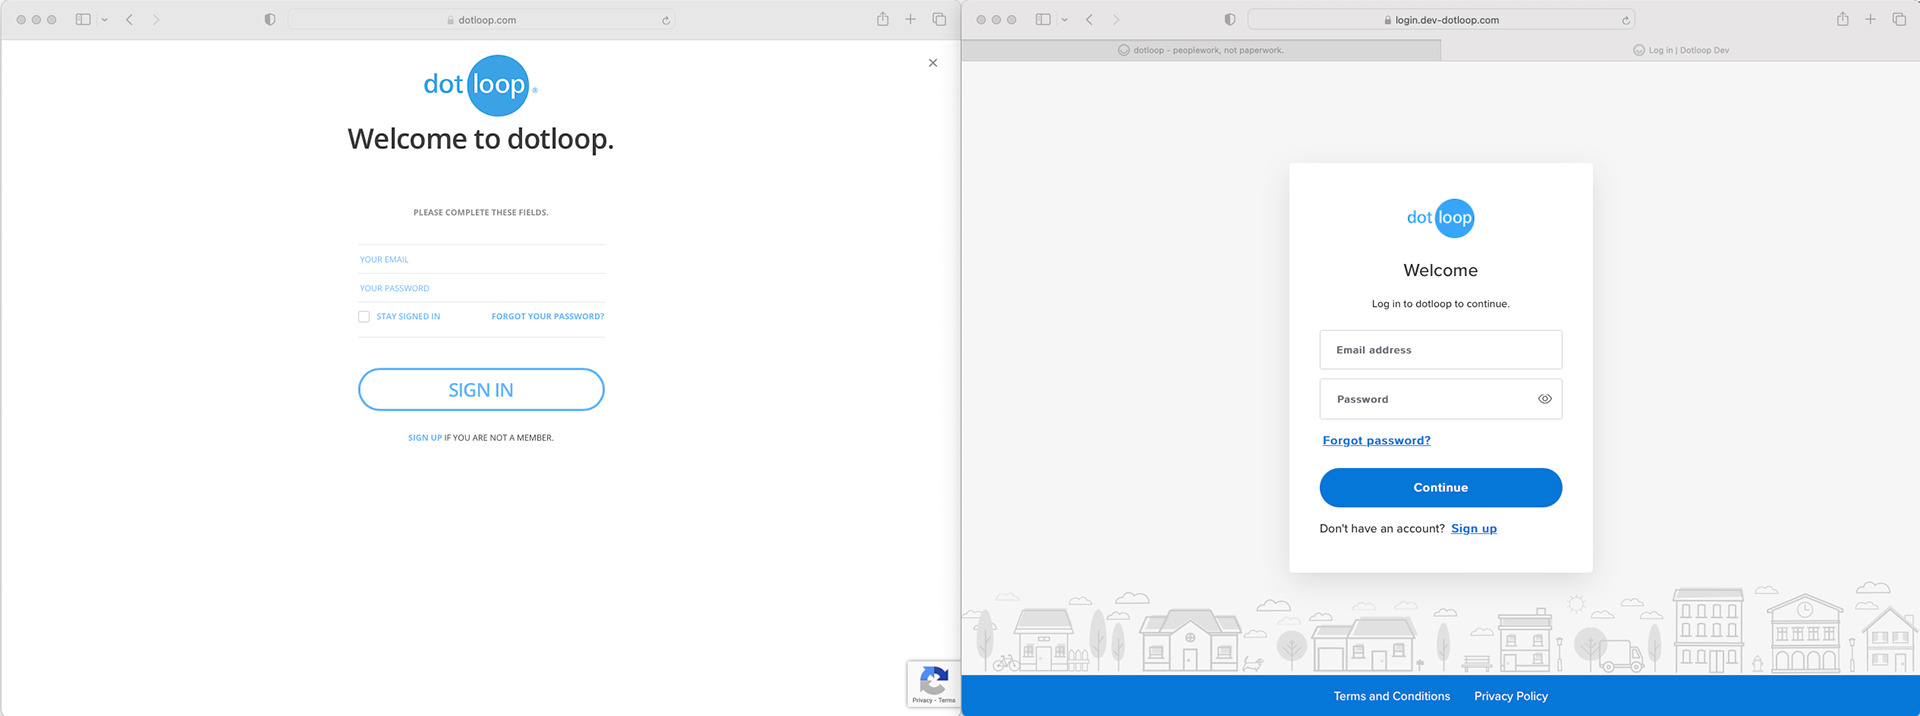Show tab overview in left Safari window
The width and height of the screenshot is (1920, 716).
point(939,19)
